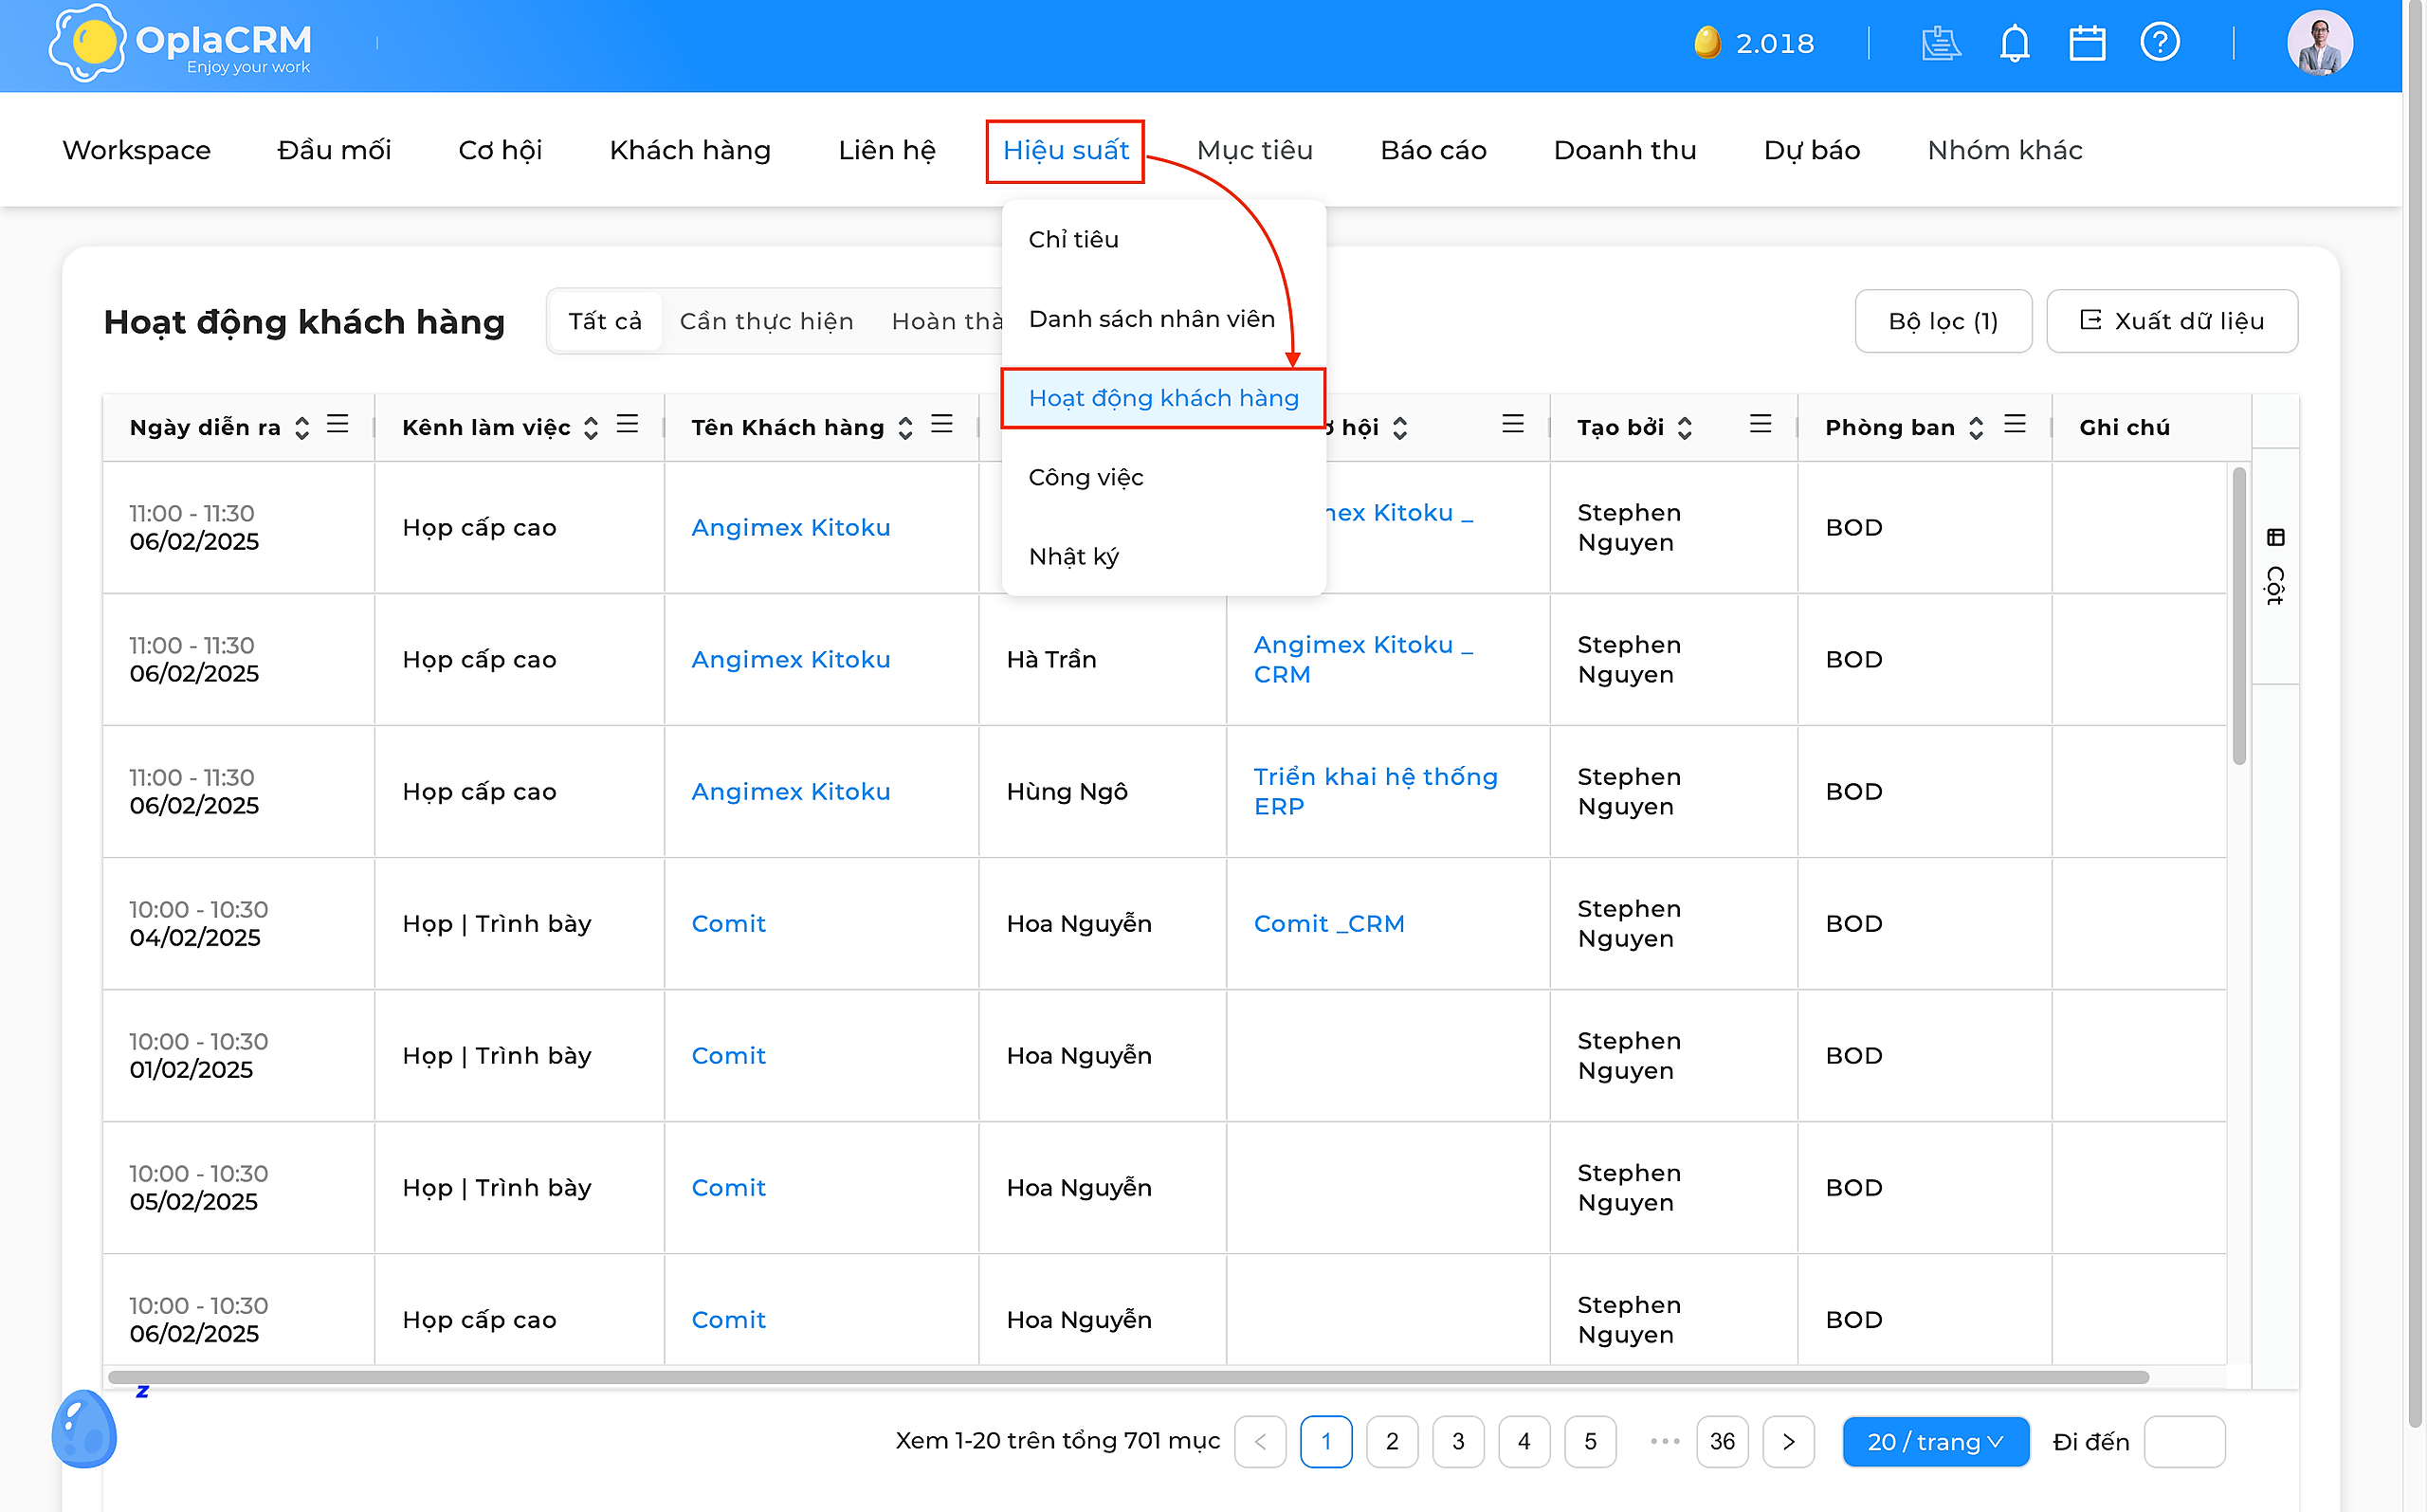Image resolution: width=2427 pixels, height=1512 pixels.
Task: Open the Liên hệ menu
Action: [x=887, y=151]
